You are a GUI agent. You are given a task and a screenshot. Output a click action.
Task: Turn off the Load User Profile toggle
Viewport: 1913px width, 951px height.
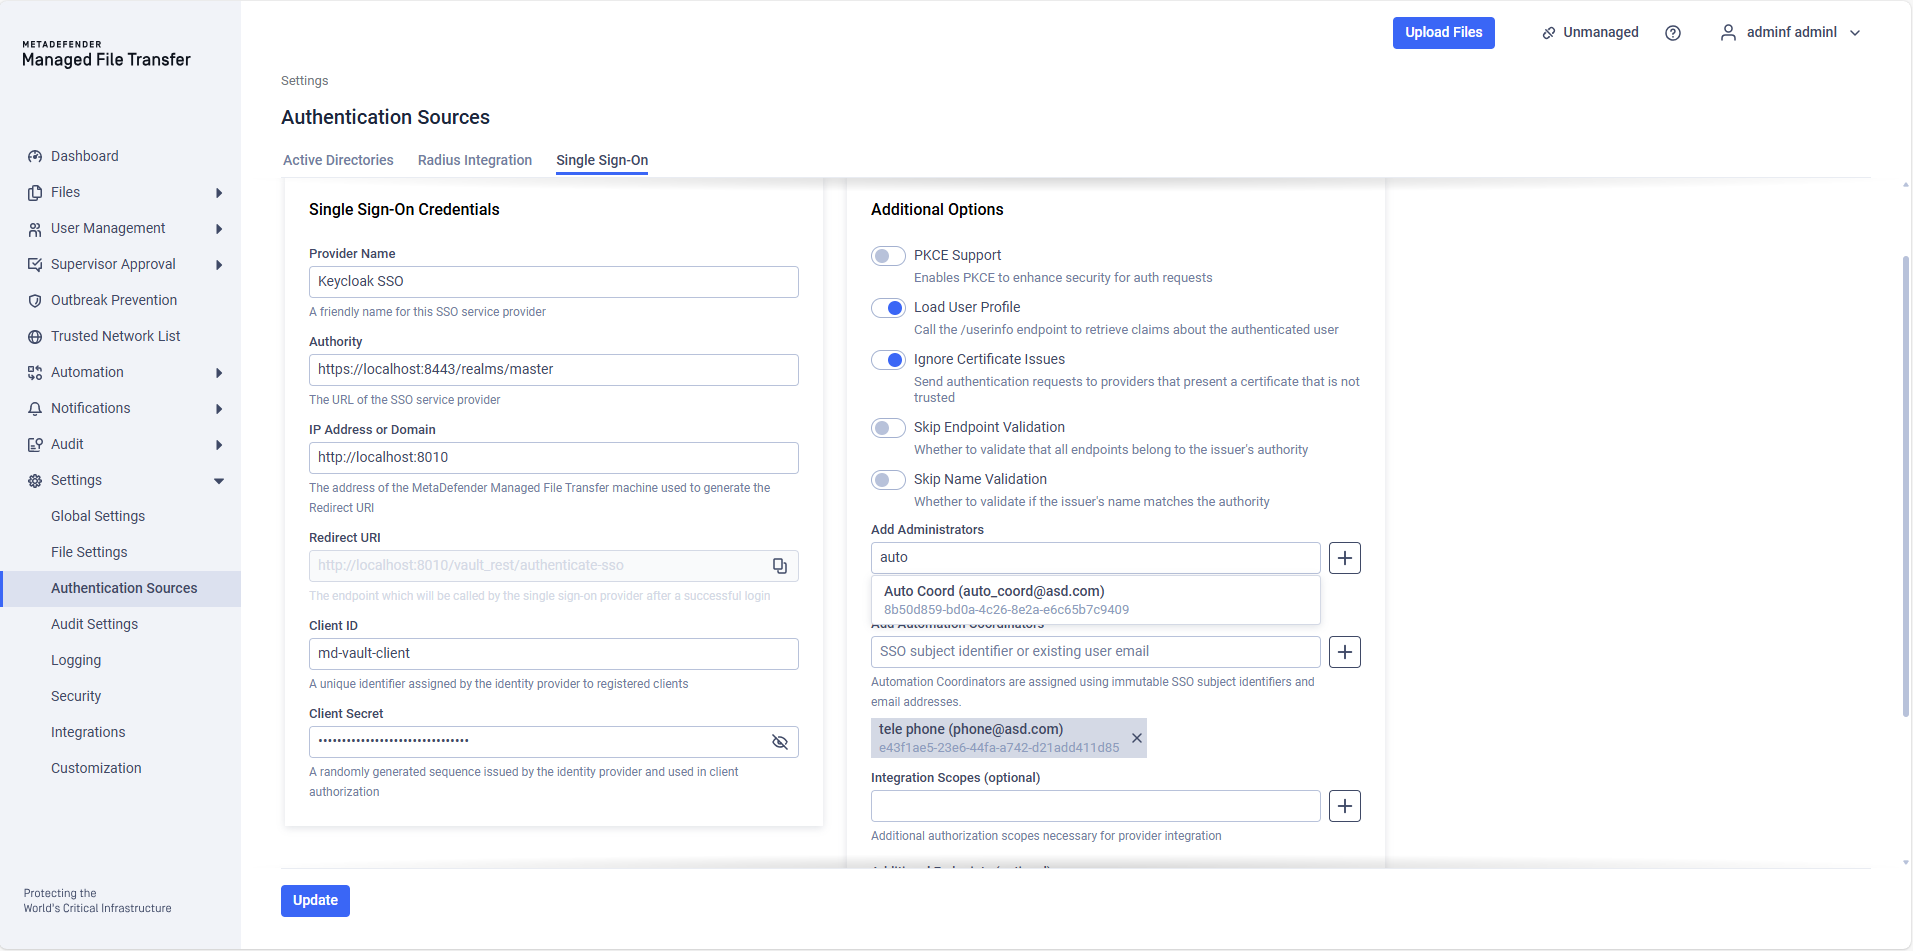[887, 308]
